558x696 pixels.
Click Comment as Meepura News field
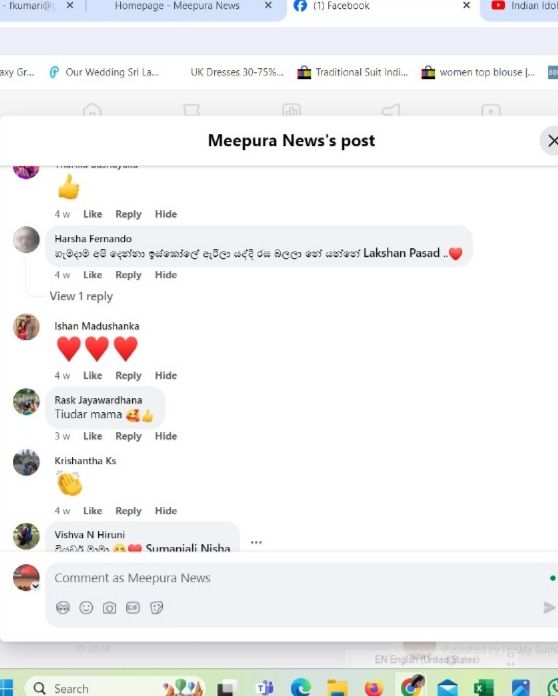(x=293, y=578)
